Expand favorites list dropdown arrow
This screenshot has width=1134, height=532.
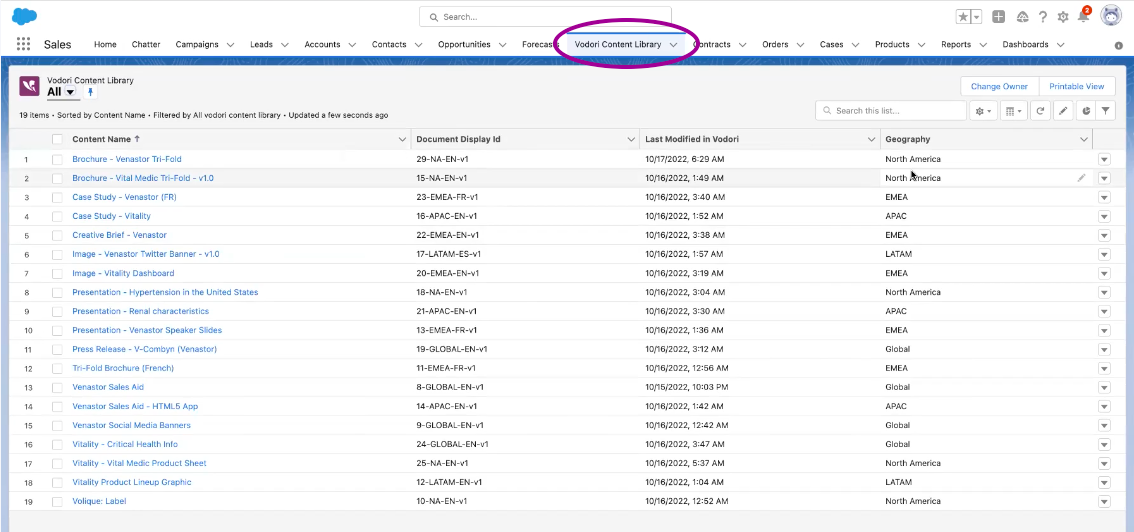(977, 17)
